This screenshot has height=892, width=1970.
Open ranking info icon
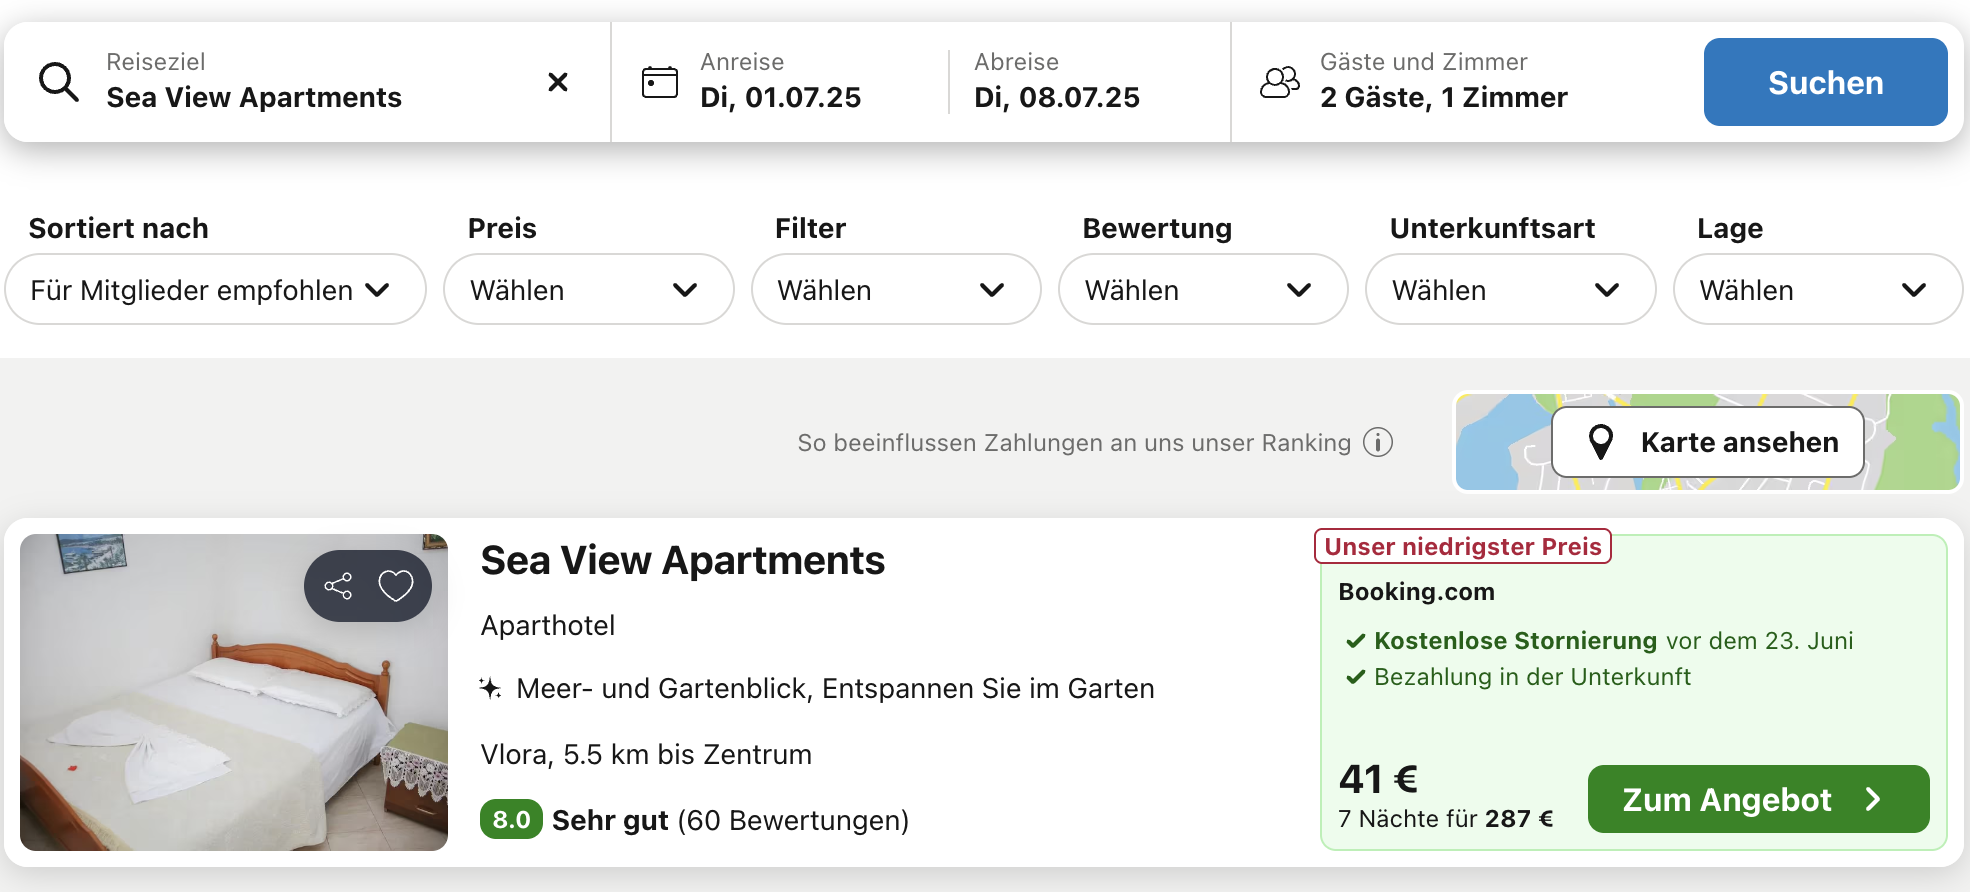(x=1378, y=442)
